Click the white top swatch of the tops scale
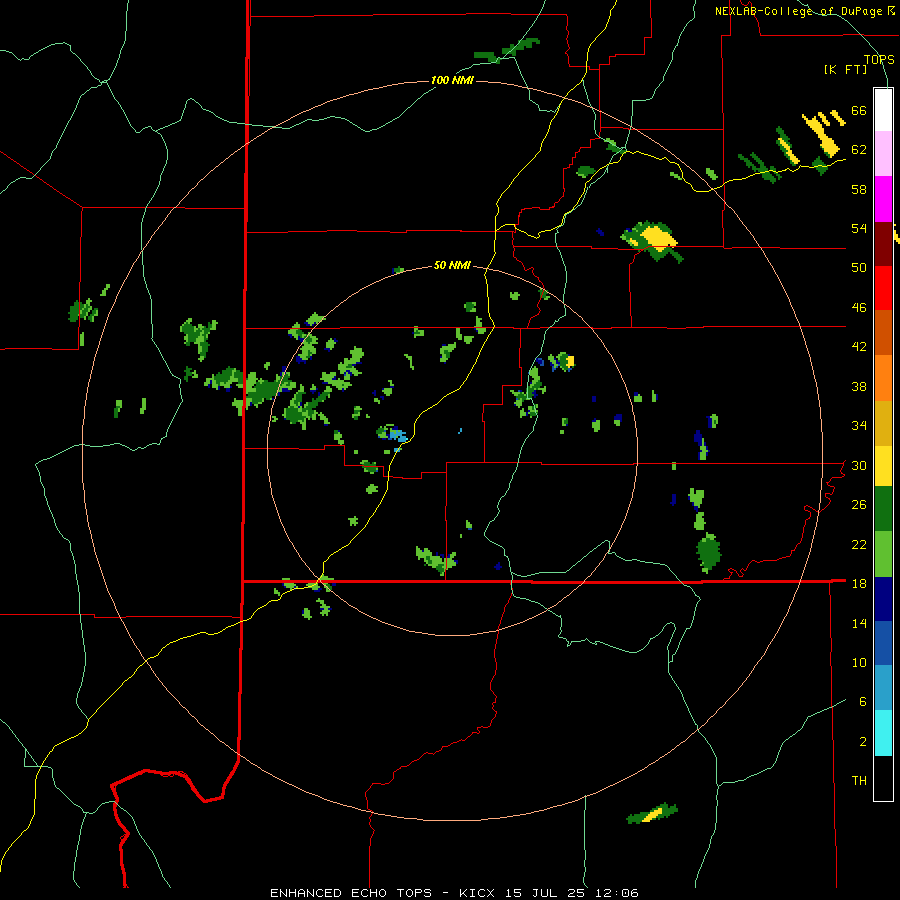 point(883,110)
